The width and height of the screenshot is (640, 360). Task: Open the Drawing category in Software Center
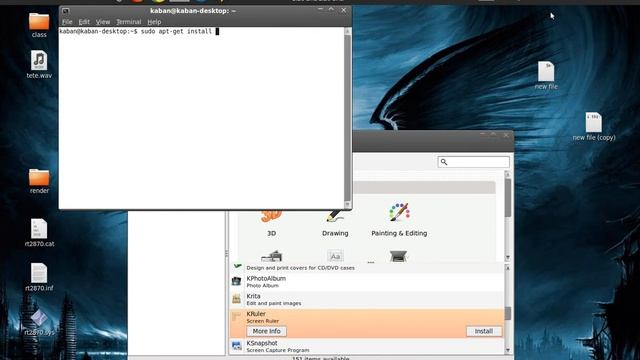pos(335,224)
